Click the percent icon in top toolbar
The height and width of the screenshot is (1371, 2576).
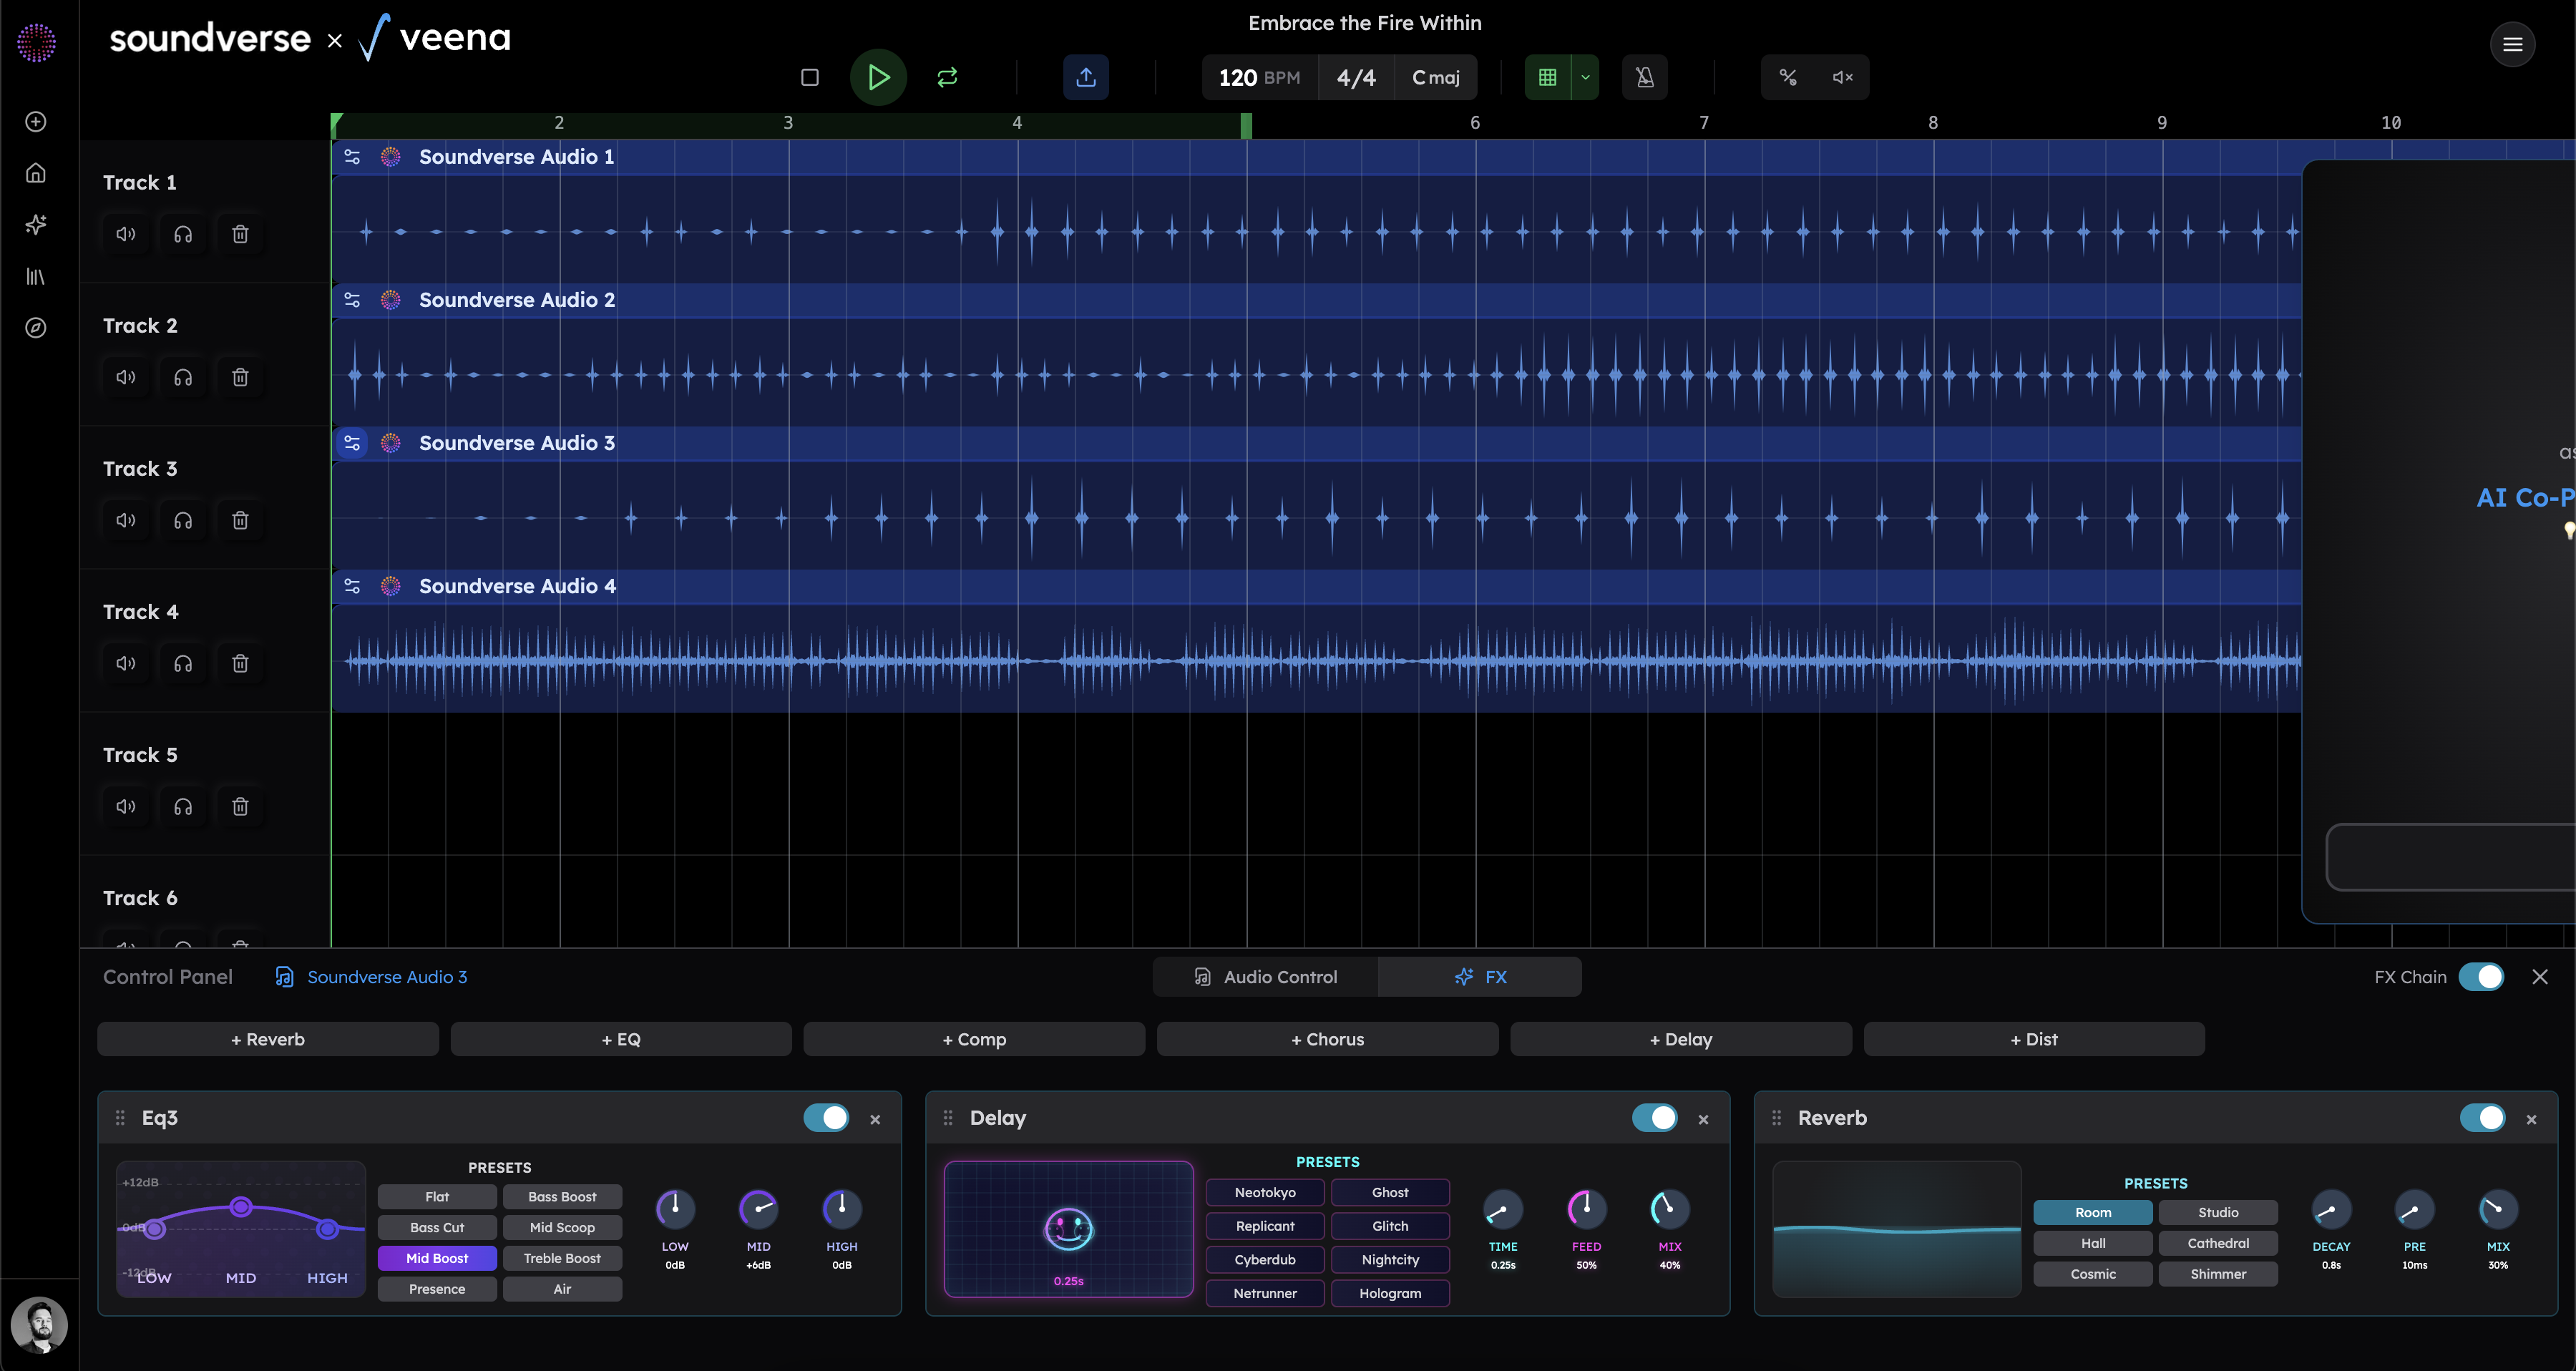(x=1788, y=77)
